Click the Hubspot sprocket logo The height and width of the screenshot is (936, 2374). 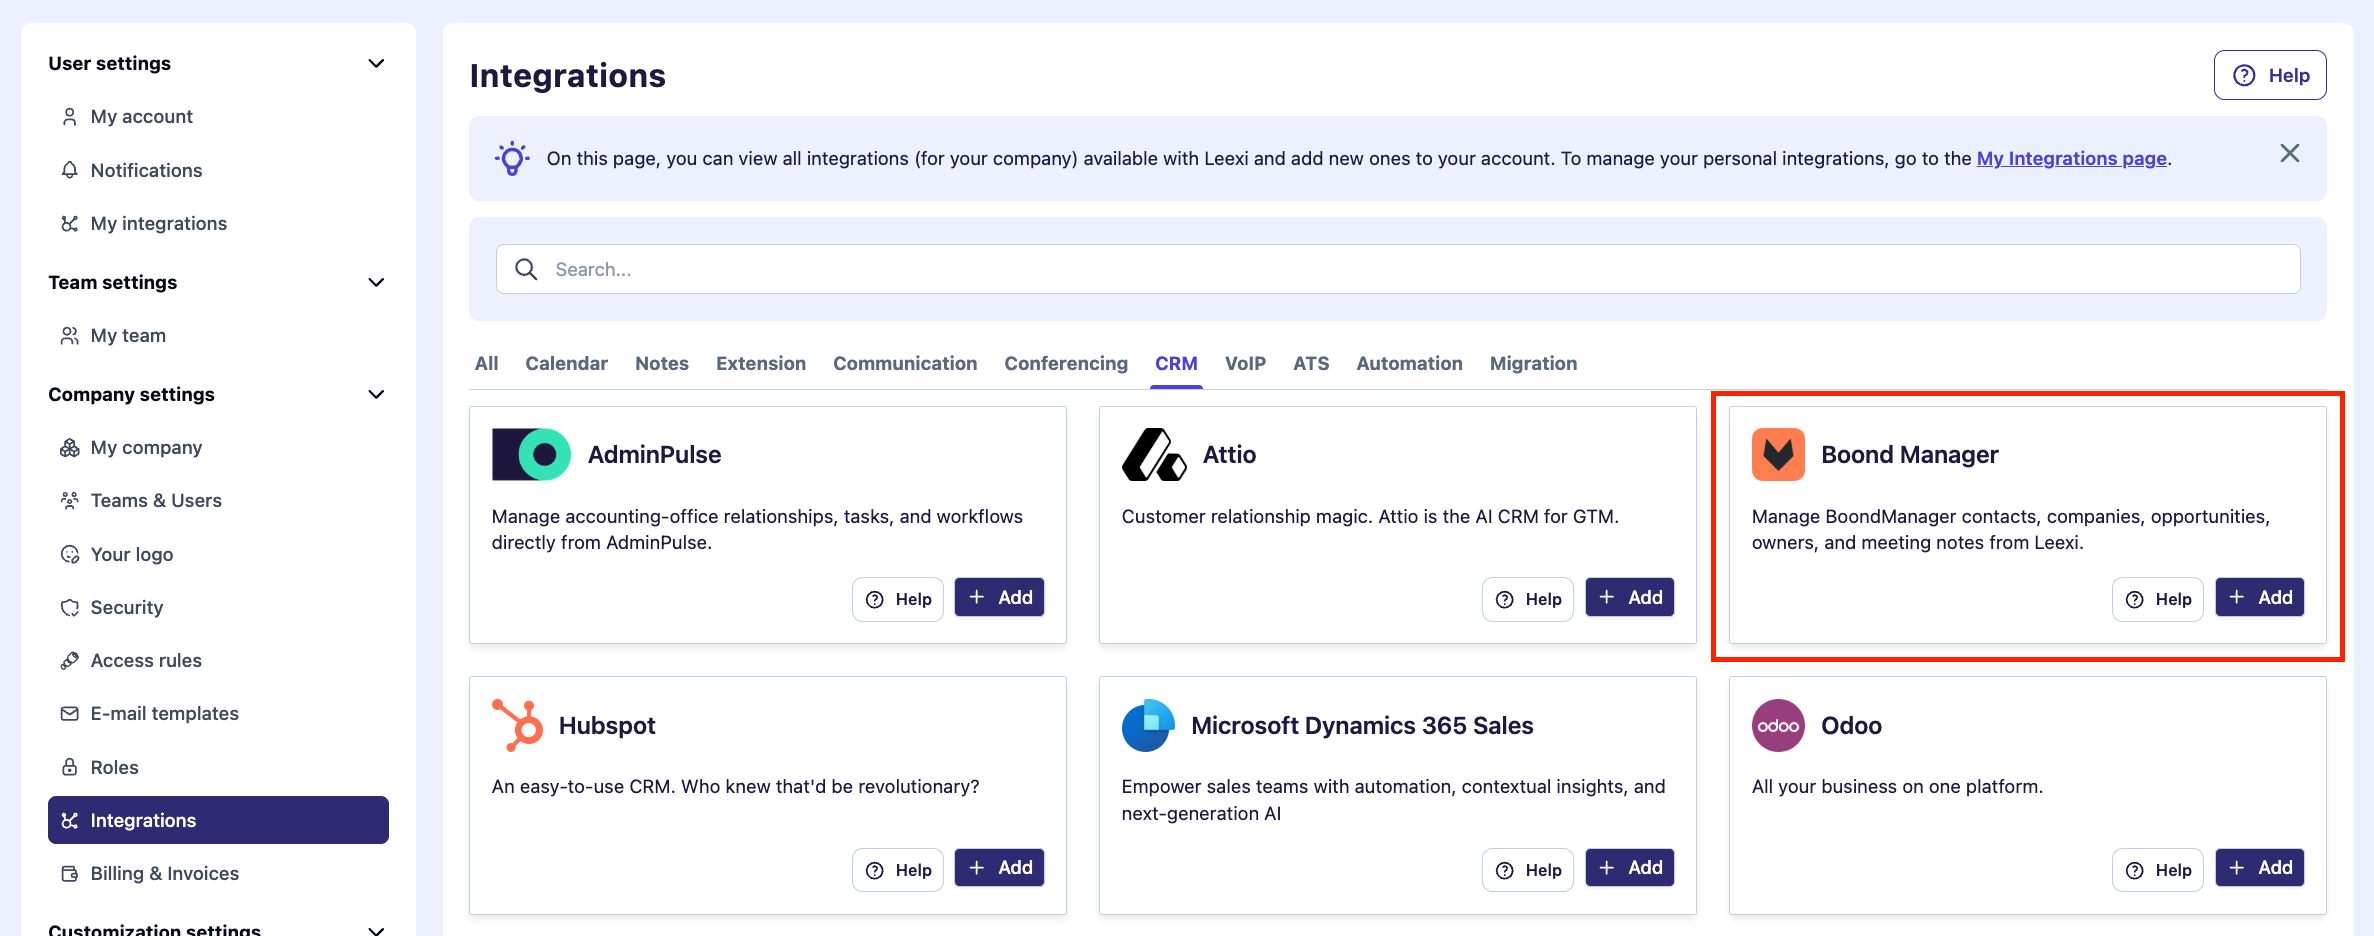click(x=517, y=725)
